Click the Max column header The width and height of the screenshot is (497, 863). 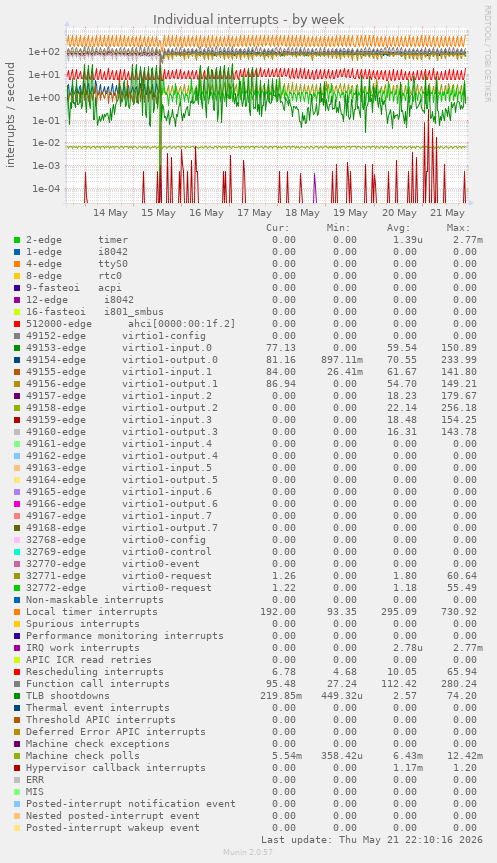point(458,228)
